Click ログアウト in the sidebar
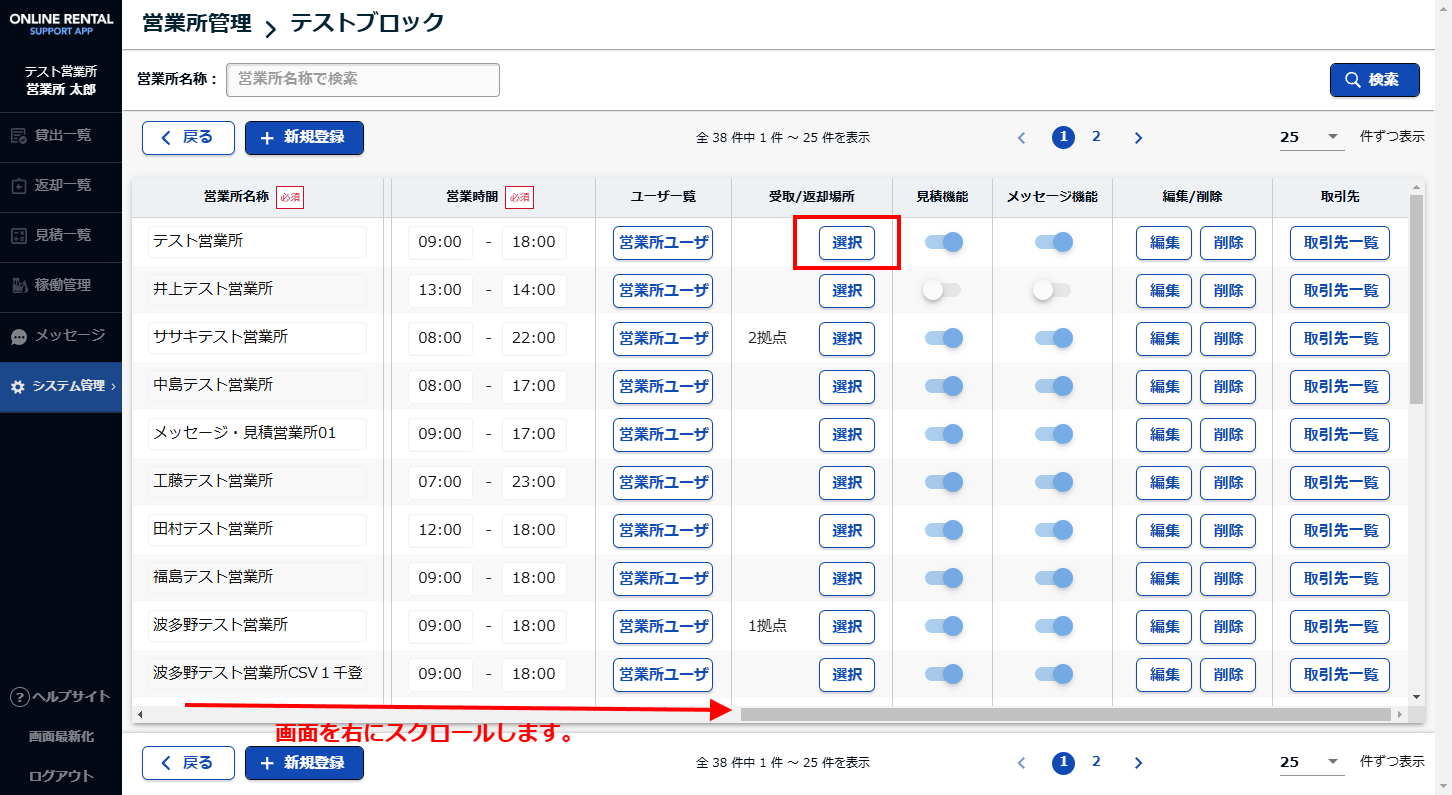The height and width of the screenshot is (795, 1452). (x=61, y=776)
